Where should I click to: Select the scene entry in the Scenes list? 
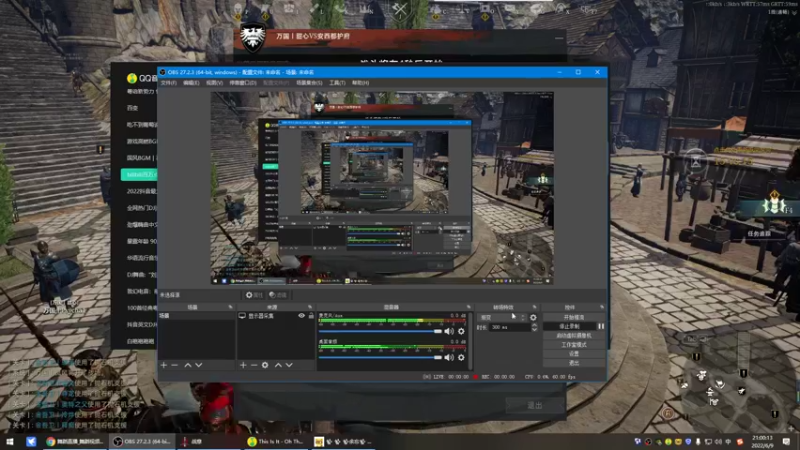point(196,316)
